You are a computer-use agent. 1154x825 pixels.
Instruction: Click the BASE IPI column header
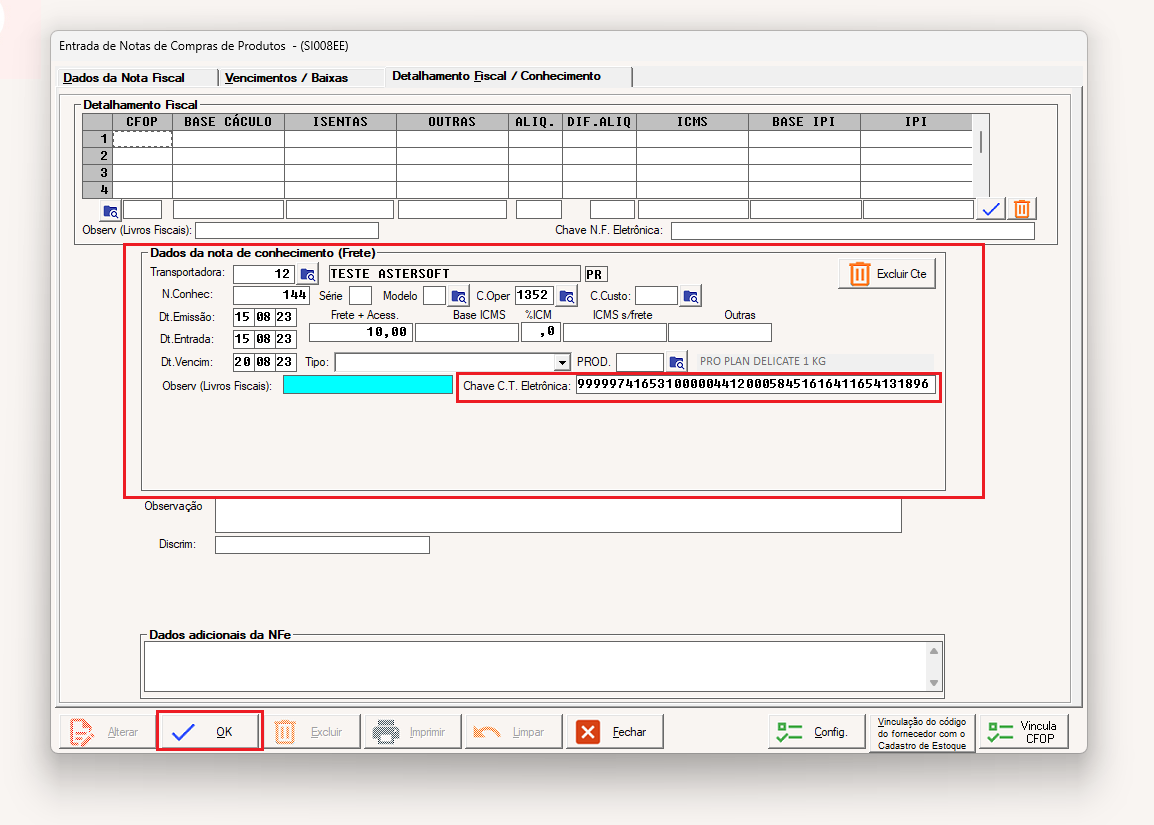coord(804,121)
